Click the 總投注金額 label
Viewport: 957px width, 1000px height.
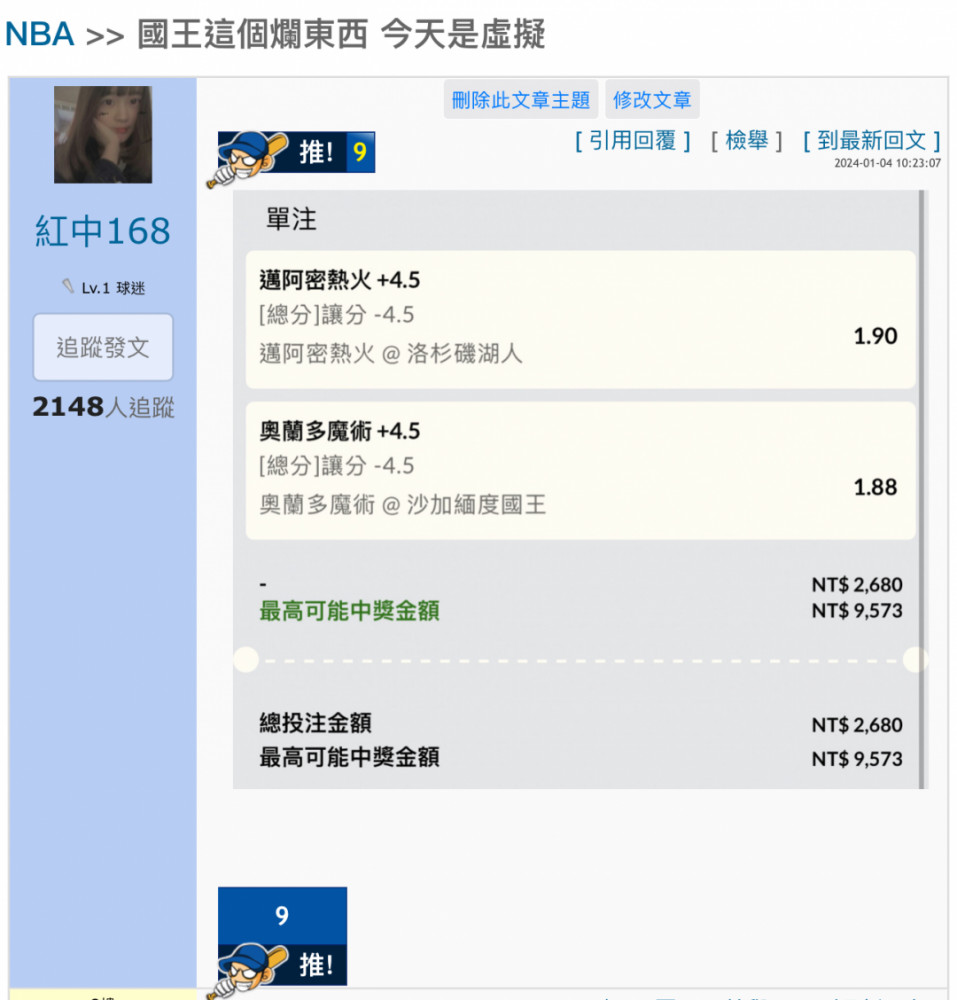point(315,723)
